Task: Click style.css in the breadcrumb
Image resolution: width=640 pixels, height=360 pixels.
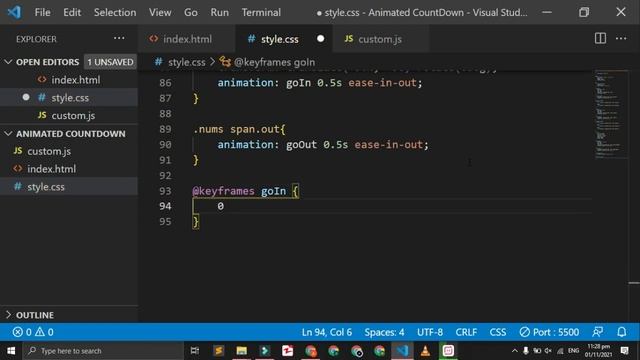Action: click(187, 62)
